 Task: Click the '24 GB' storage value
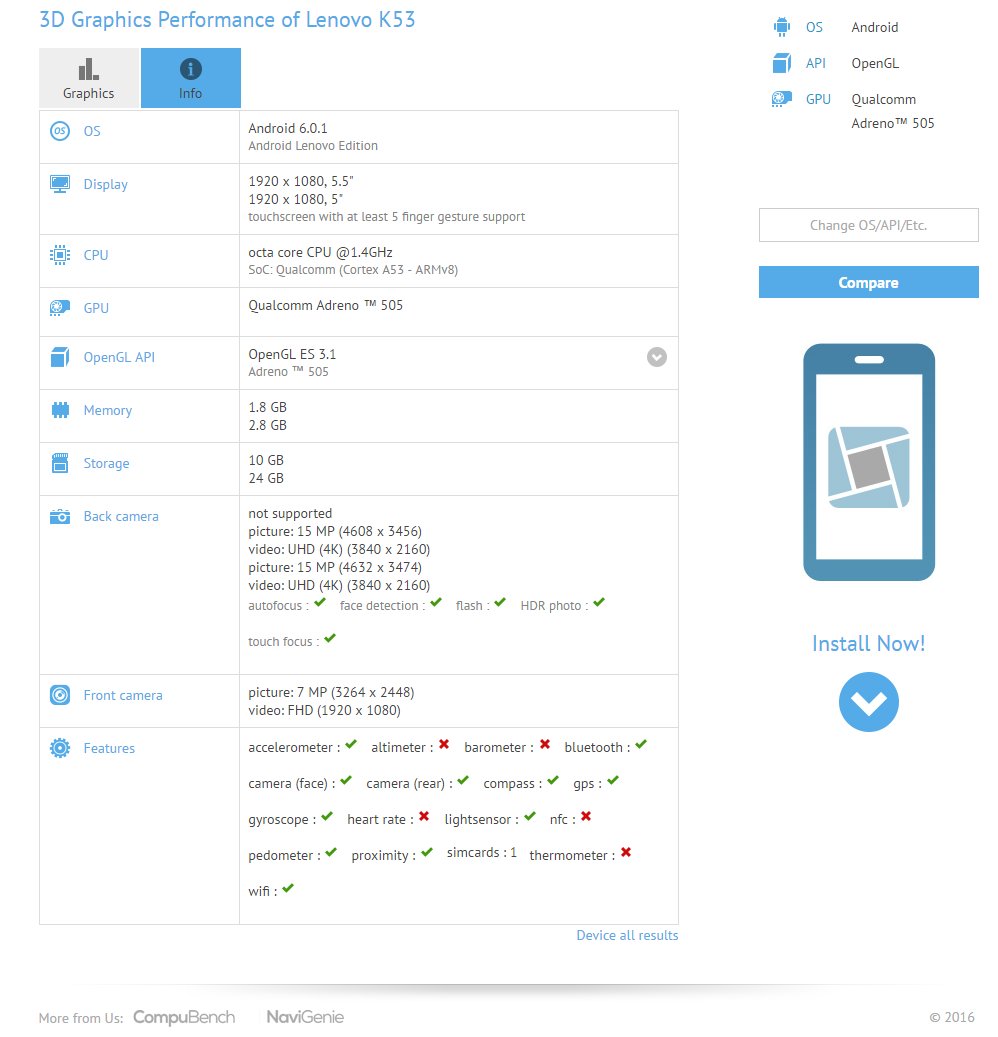point(266,478)
